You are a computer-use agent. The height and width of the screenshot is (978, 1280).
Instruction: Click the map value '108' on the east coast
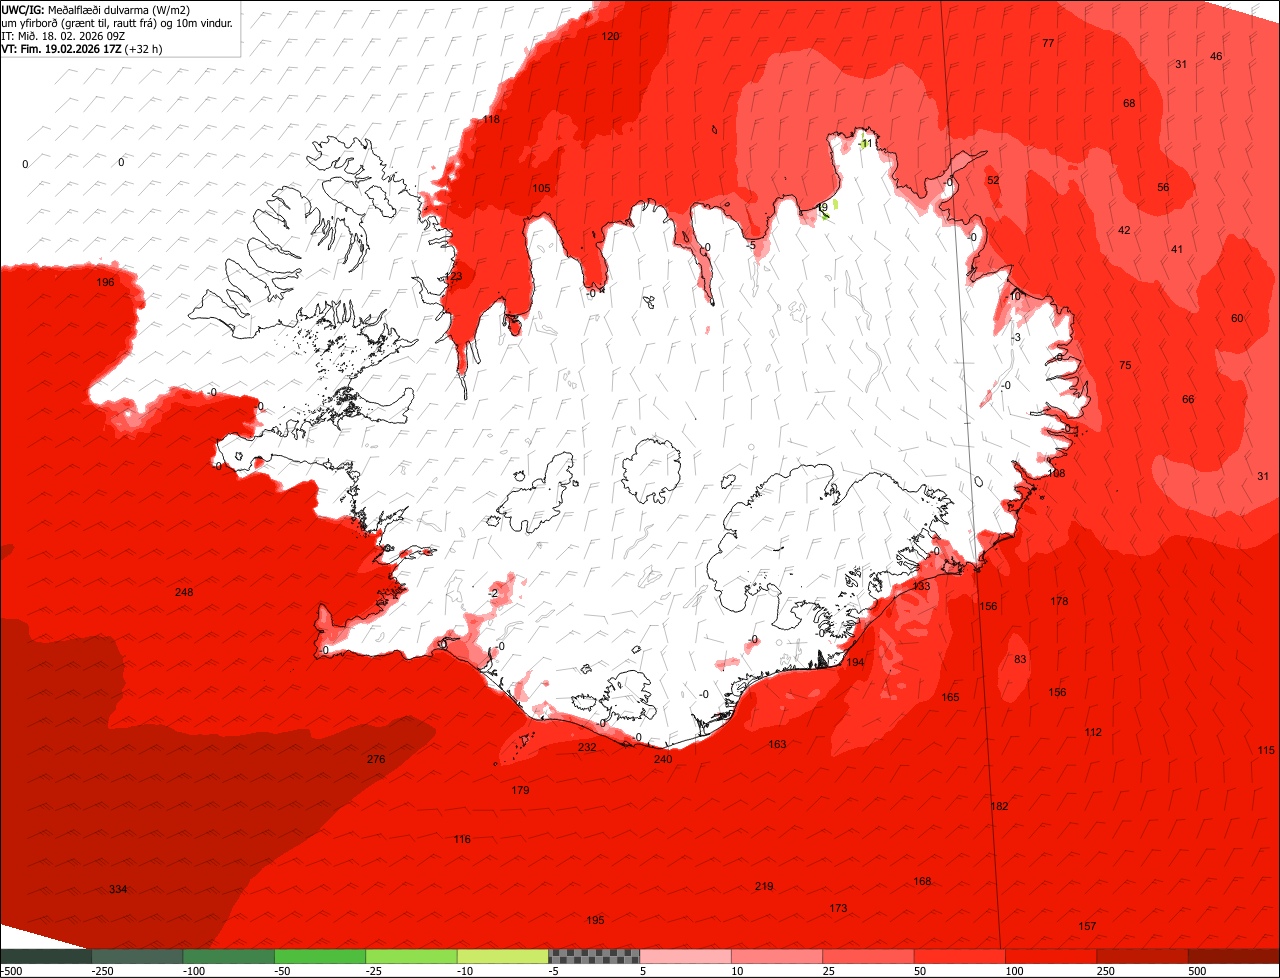coord(1057,474)
